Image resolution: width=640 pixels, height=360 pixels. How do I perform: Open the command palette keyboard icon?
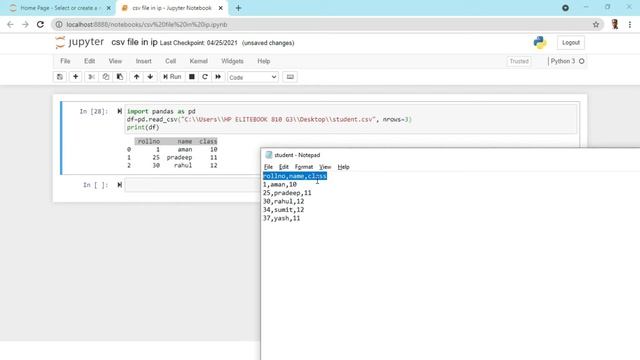(x=290, y=77)
